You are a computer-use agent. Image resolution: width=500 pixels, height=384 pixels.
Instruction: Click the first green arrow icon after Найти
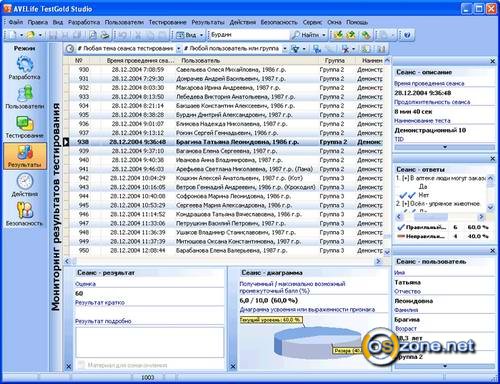coord(338,35)
